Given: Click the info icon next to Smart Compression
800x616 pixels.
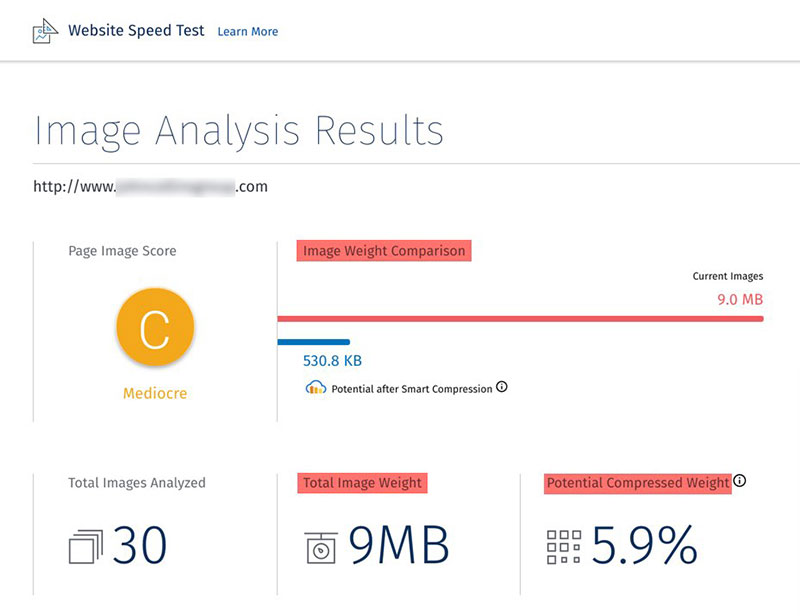Looking at the screenshot, I should tap(502, 387).
